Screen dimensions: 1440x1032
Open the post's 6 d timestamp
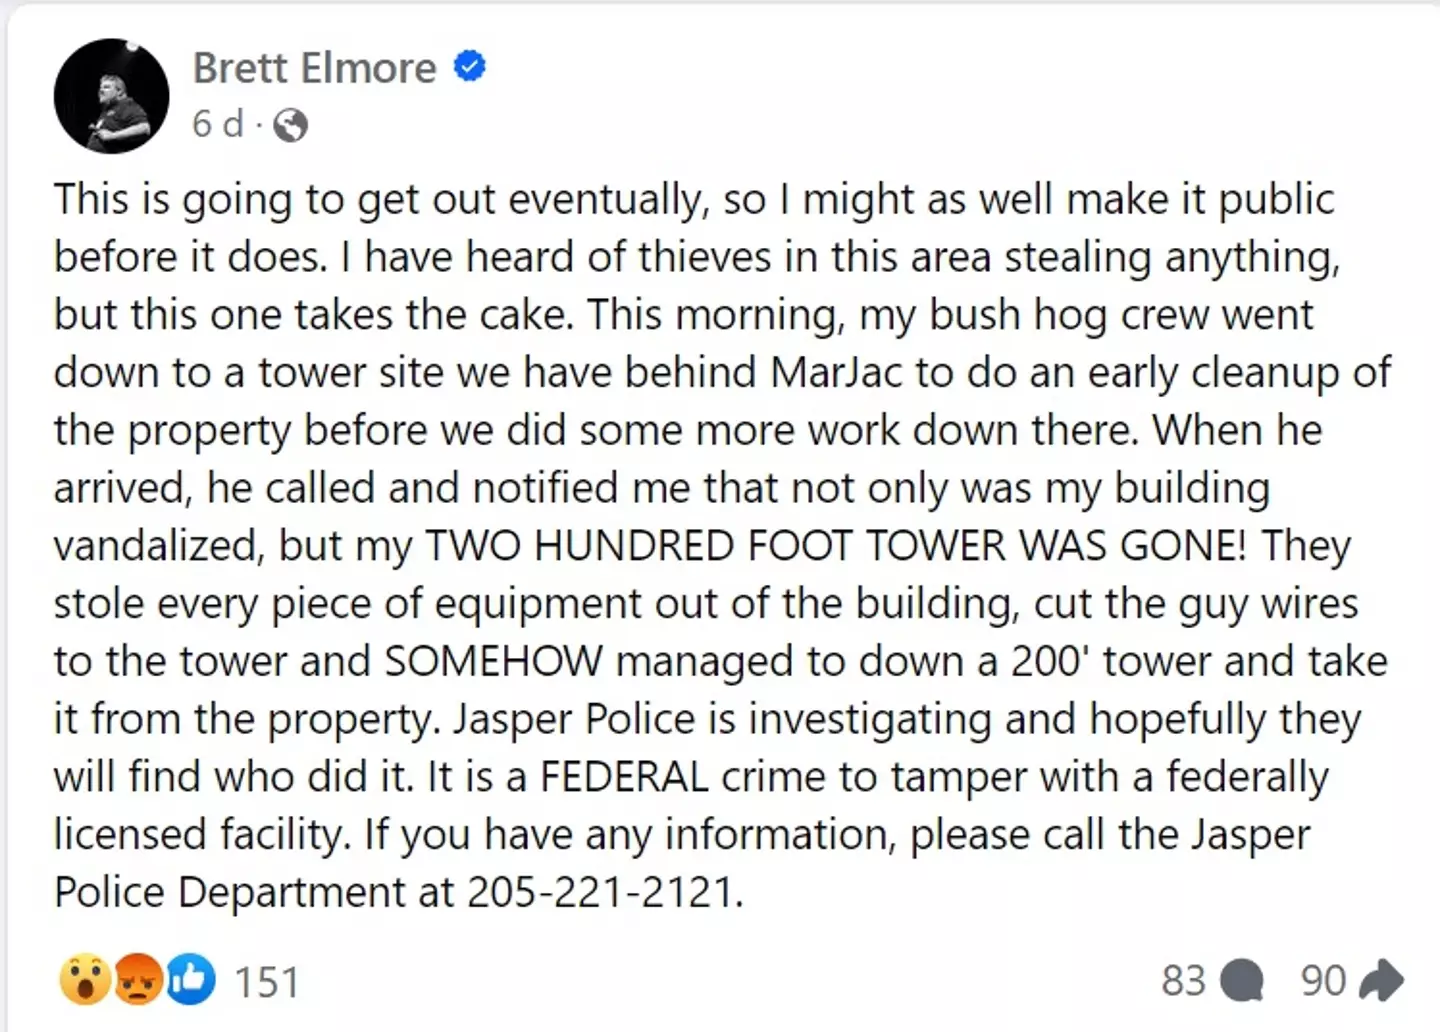point(217,124)
